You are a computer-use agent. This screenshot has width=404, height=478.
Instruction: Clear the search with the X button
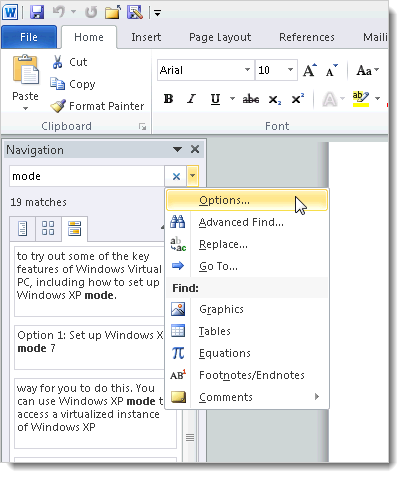(176, 176)
